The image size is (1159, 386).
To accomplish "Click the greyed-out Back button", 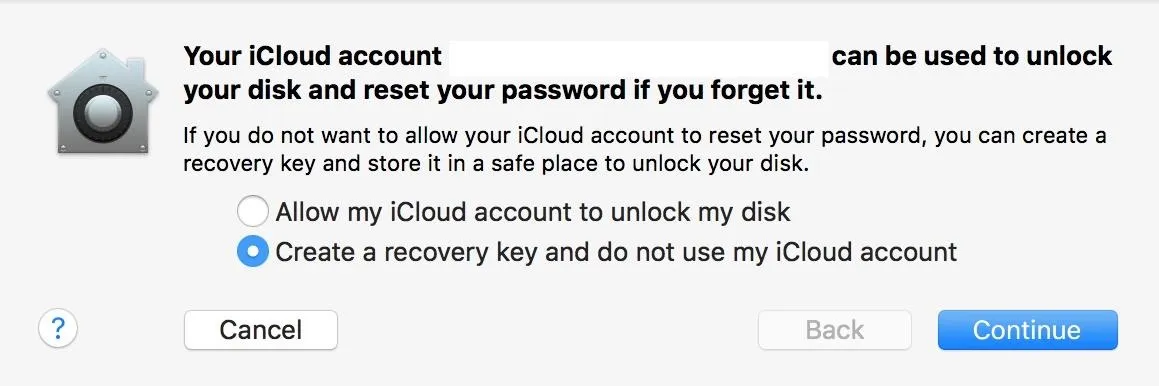I will click(835, 330).
